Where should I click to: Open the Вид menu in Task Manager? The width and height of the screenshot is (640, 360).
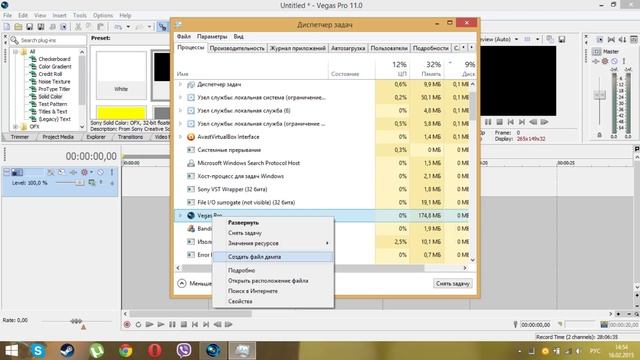tap(238, 36)
